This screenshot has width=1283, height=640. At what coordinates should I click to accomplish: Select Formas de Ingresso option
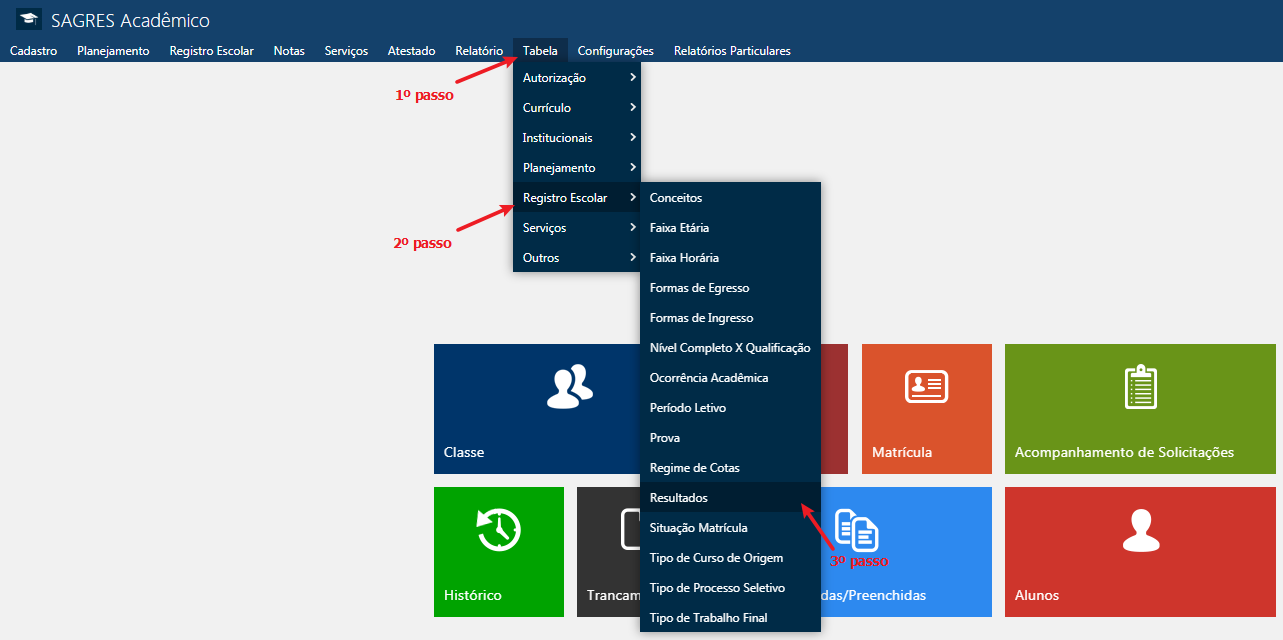point(701,318)
